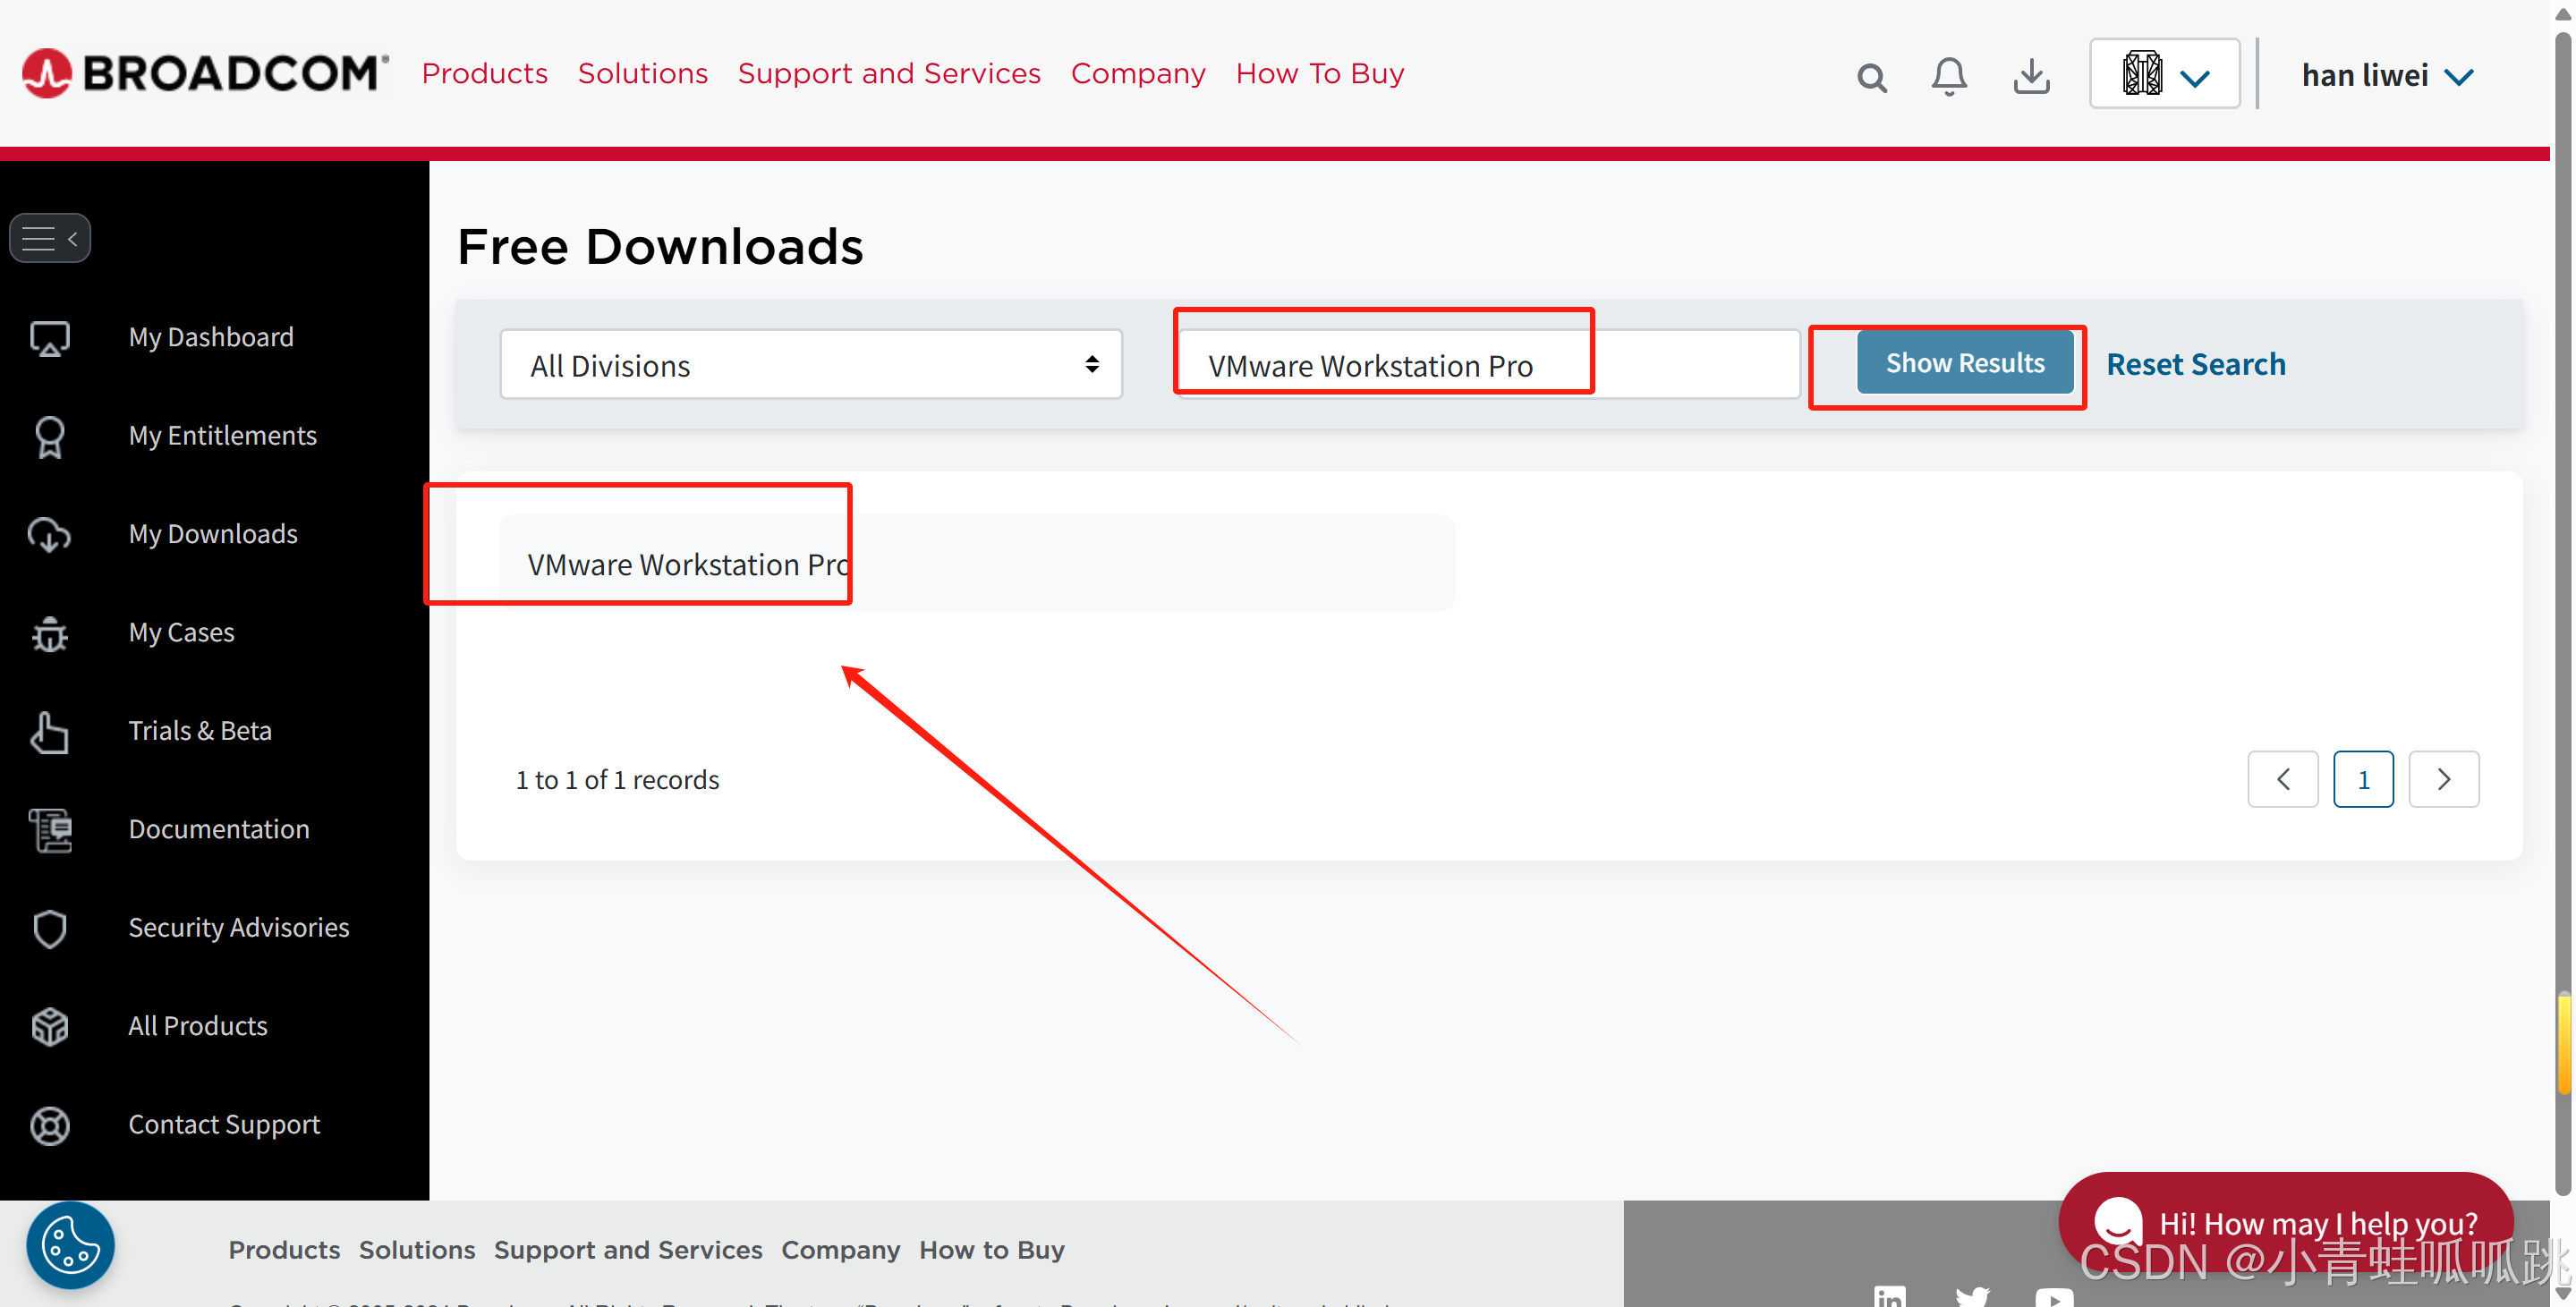Click the All Products cube icon

[x=49, y=1026]
